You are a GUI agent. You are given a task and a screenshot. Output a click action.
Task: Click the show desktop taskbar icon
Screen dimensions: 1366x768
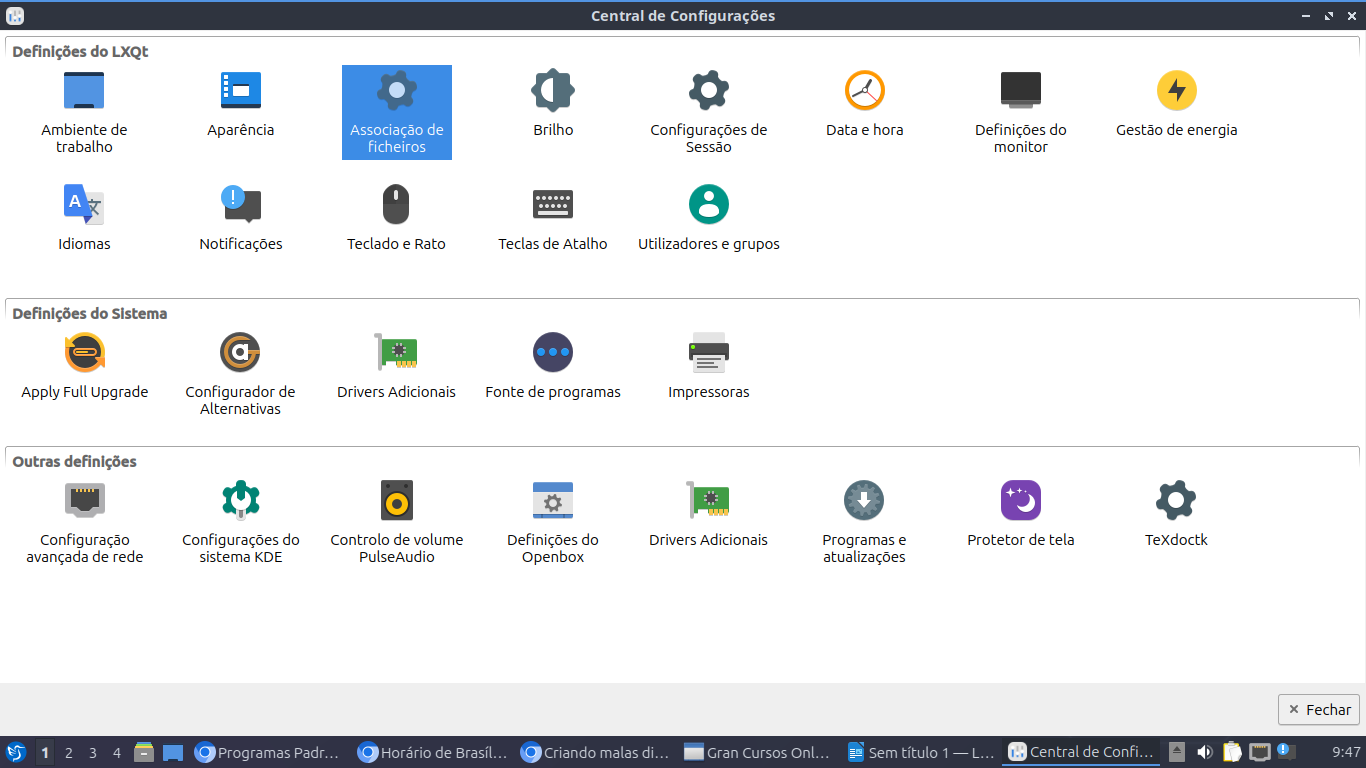click(x=173, y=752)
